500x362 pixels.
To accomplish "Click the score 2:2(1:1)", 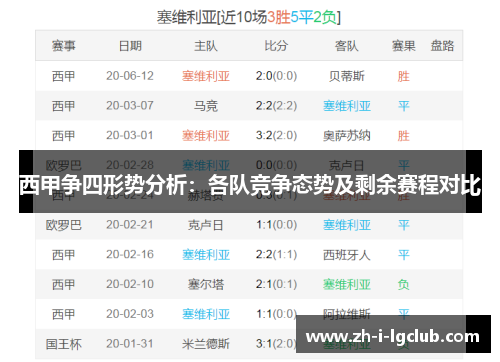I will pos(276,254).
